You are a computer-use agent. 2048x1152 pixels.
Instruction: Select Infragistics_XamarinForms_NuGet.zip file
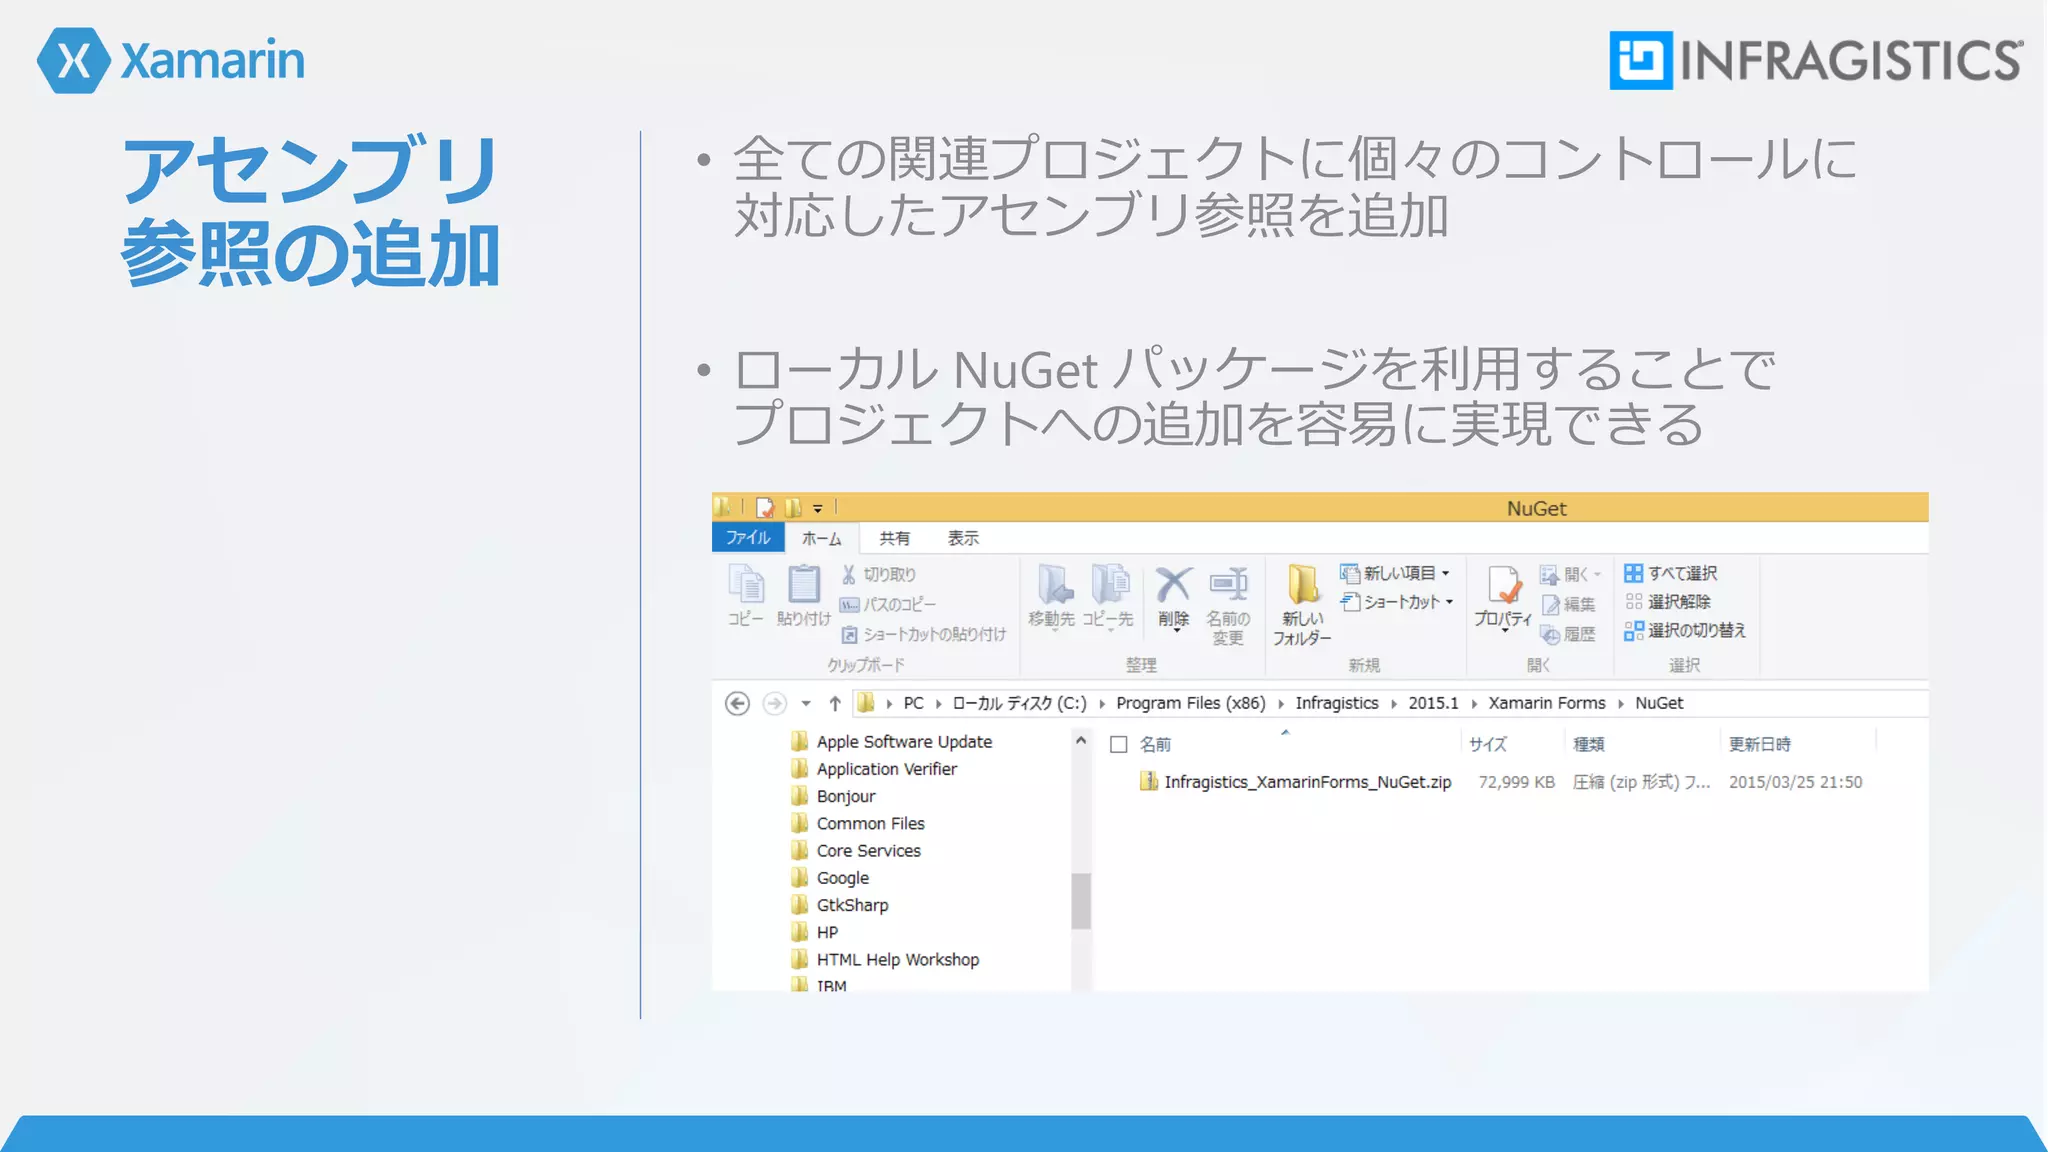(1306, 782)
